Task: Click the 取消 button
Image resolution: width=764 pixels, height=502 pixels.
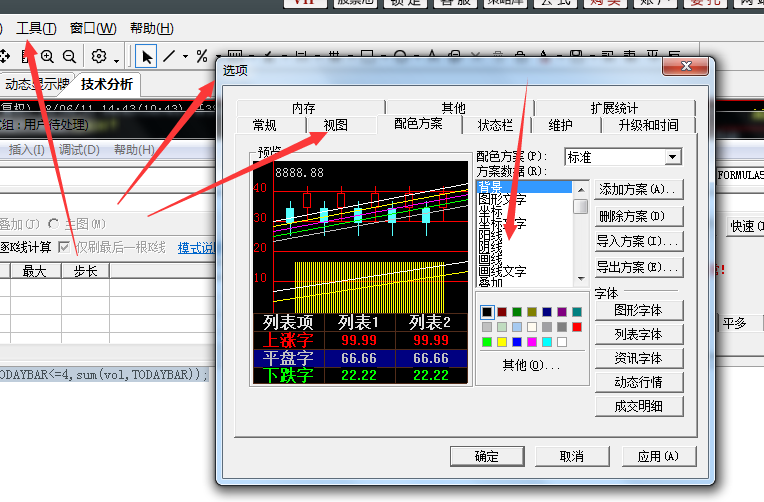Action: click(572, 456)
